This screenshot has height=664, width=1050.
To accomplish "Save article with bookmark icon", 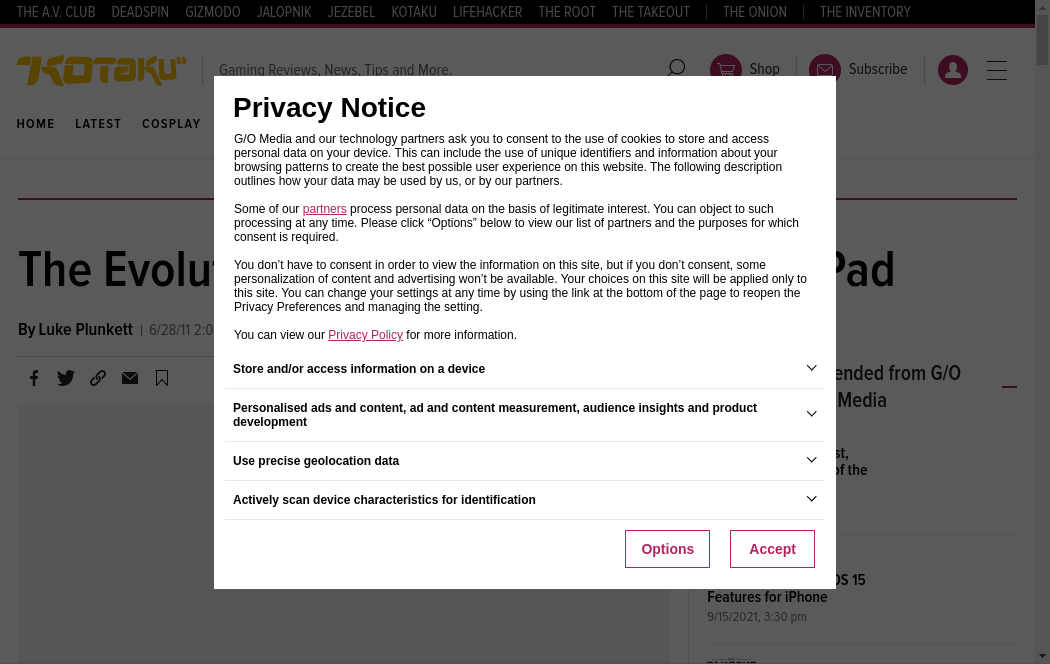I will coord(162,378).
